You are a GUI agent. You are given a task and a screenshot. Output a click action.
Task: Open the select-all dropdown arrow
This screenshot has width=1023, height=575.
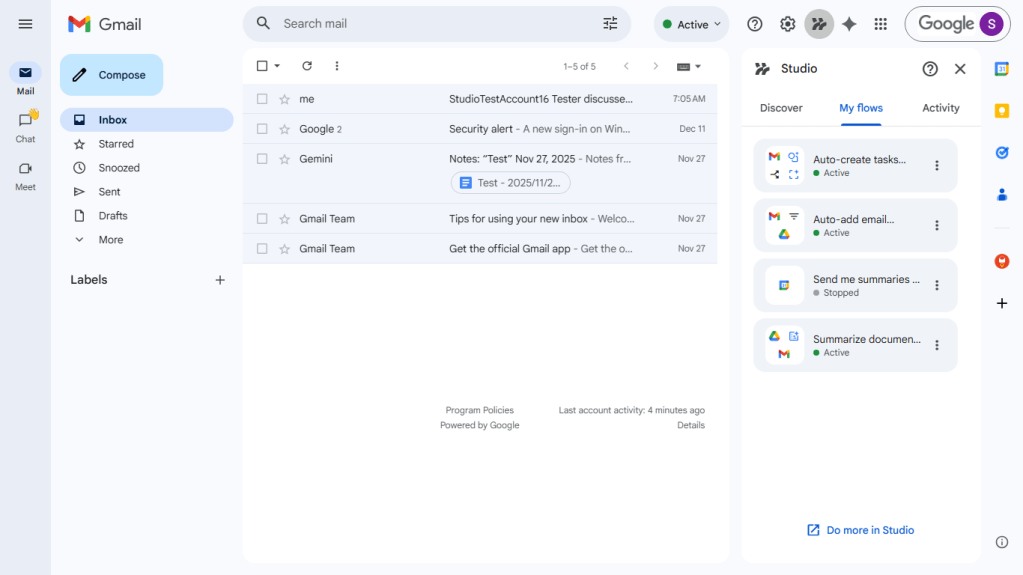277,66
